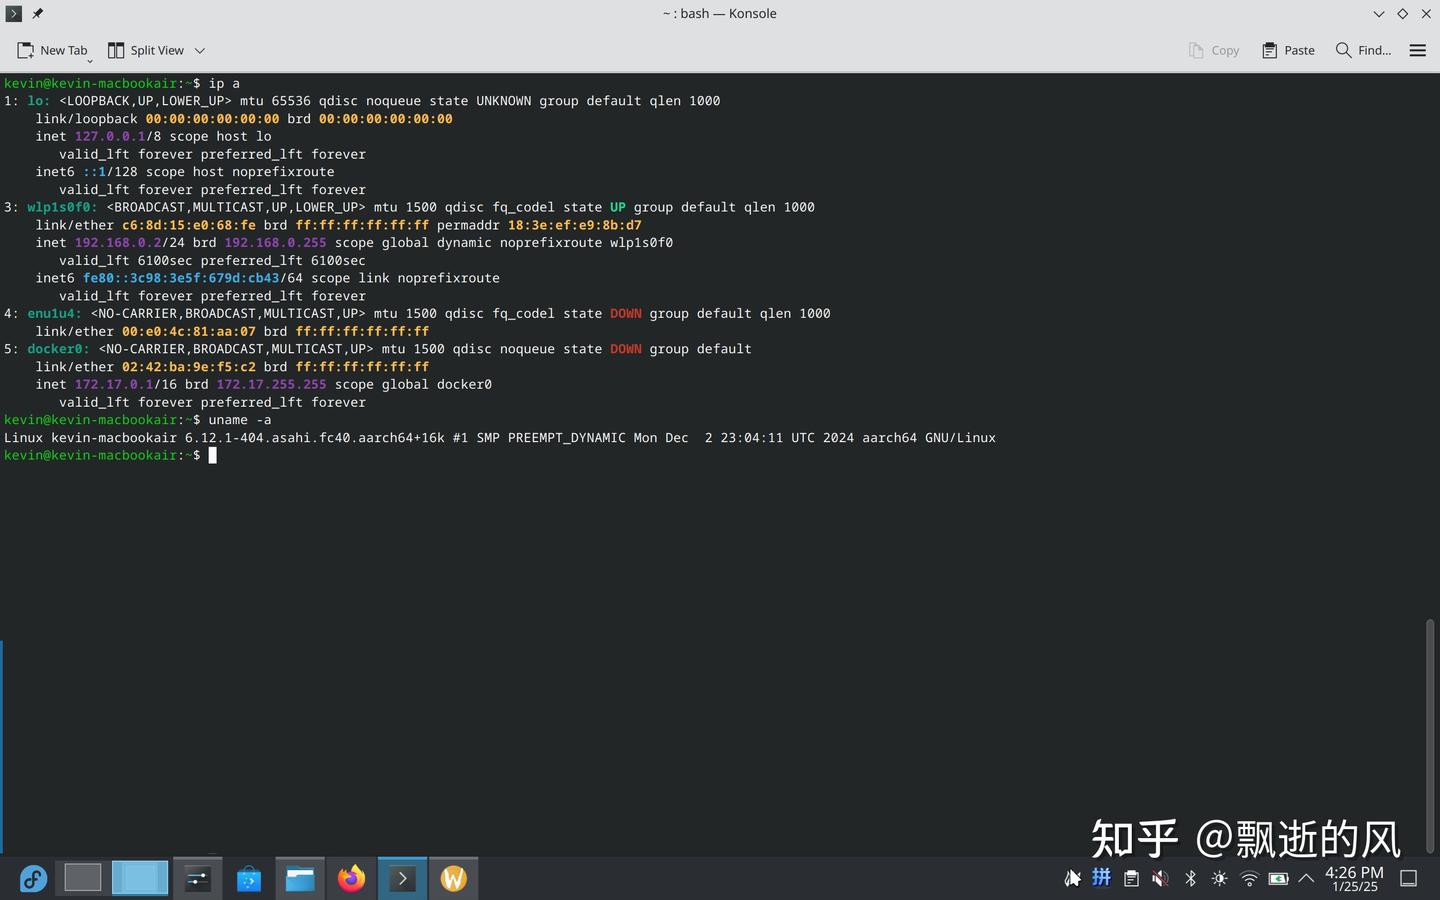Viewport: 1440px width, 900px height.
Task: Click the show desktop button
Action: (1410, 878)
